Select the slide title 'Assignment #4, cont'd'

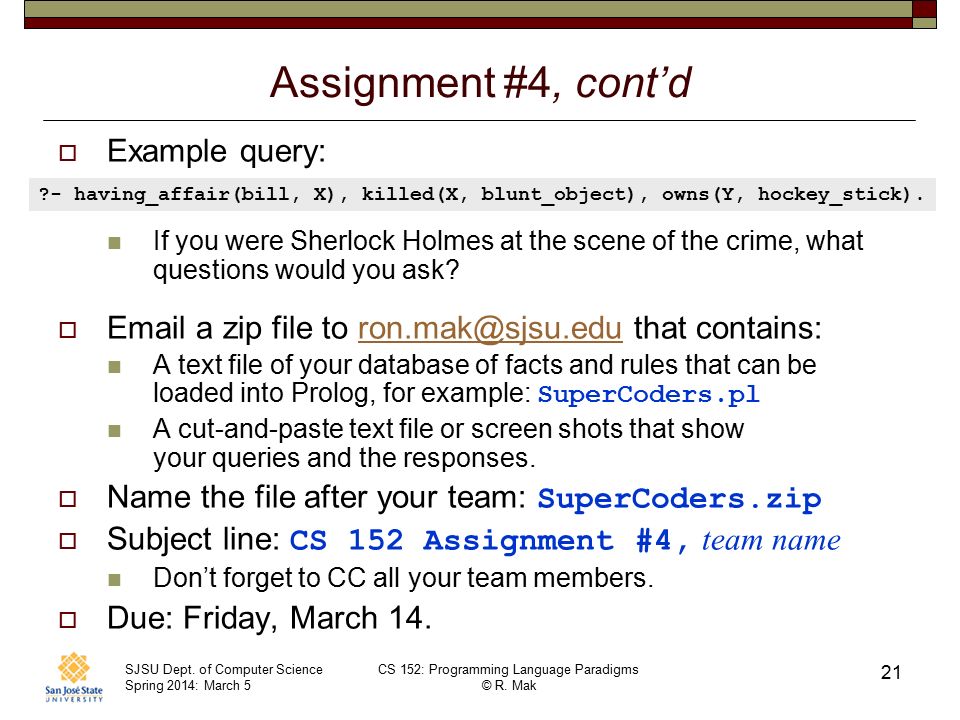pos(481,83)
